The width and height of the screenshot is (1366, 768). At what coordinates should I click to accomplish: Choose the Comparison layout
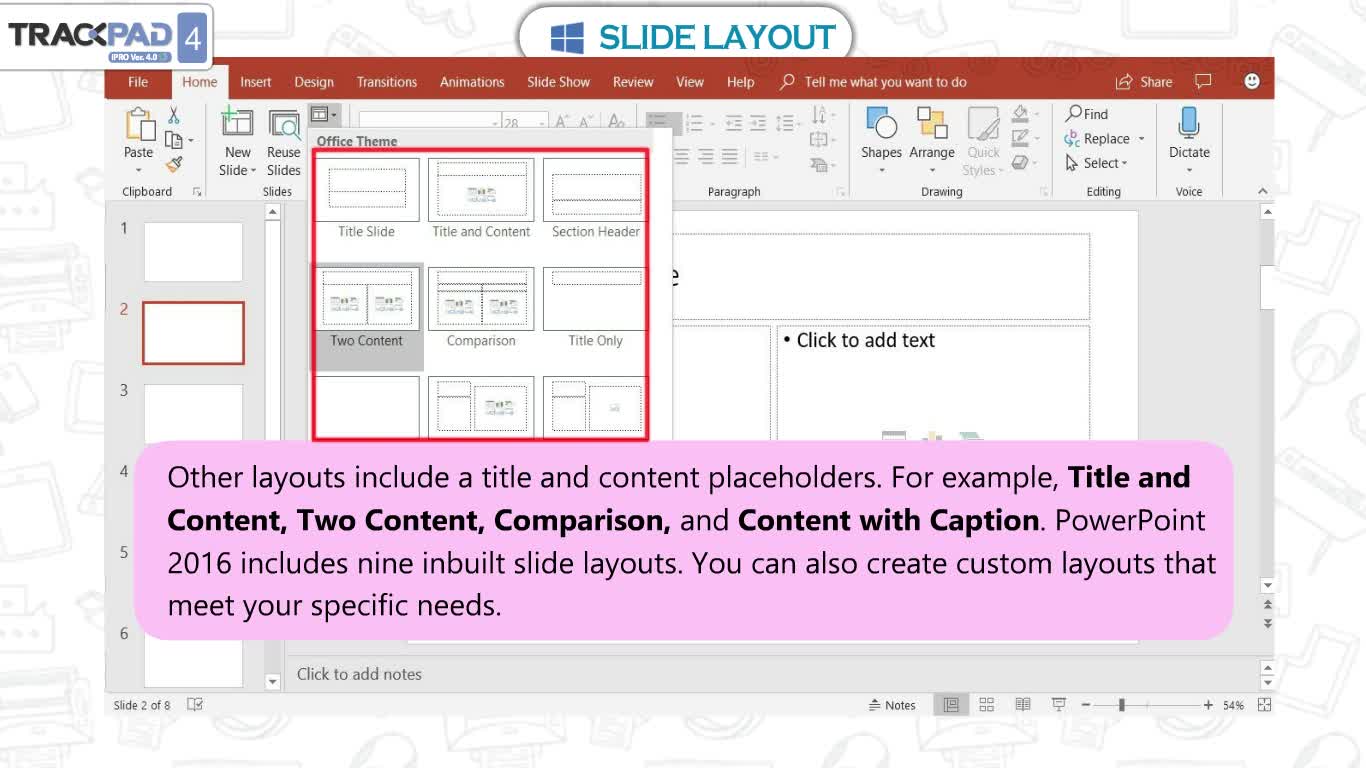[x=481, y=308]
